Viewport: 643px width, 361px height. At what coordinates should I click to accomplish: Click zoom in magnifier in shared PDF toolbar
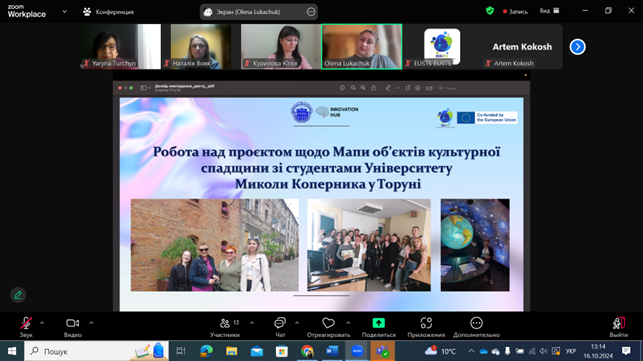pos(363,88)
